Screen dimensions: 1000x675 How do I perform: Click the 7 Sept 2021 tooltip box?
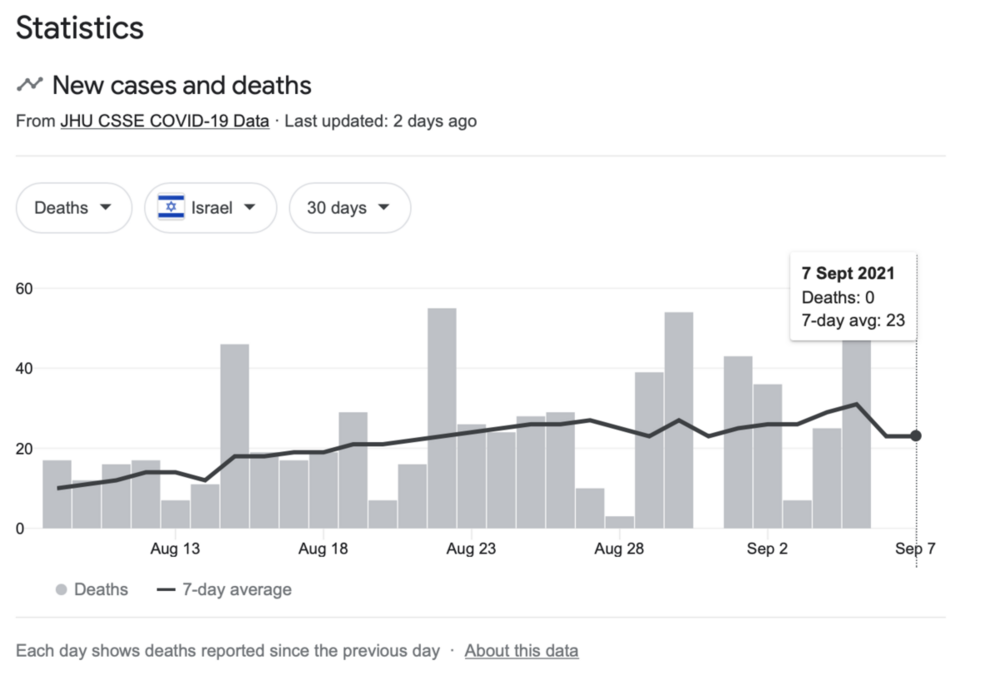[x=852, y=297]
